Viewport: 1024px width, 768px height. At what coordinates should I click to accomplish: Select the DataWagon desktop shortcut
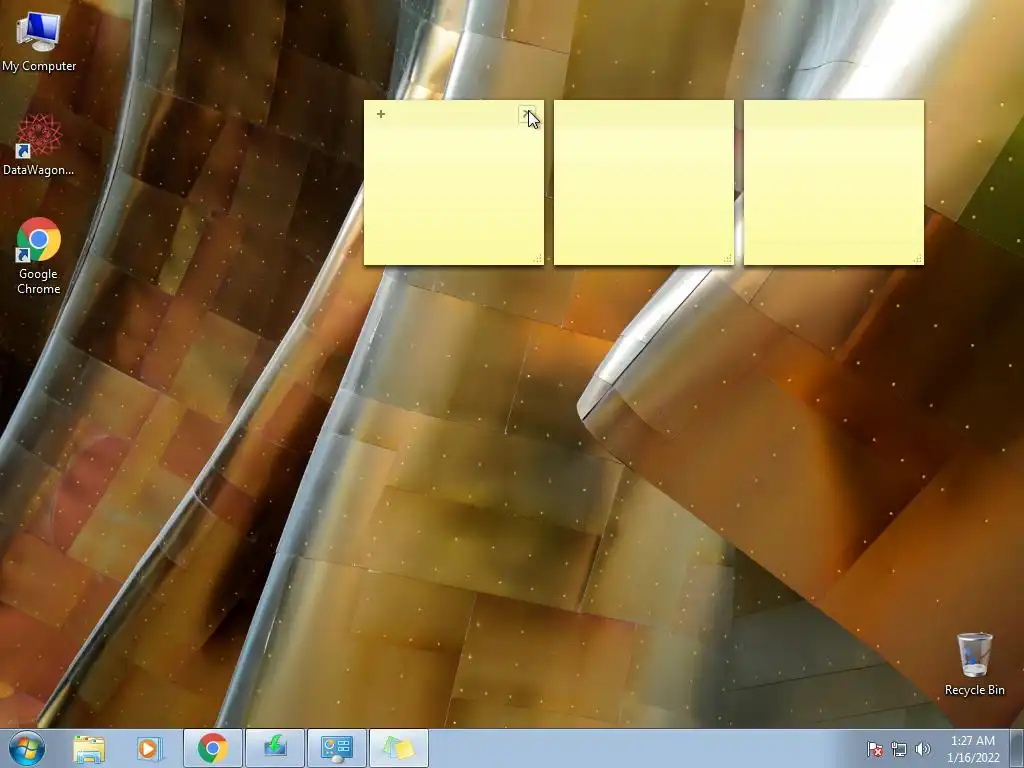tap(39, 145)
